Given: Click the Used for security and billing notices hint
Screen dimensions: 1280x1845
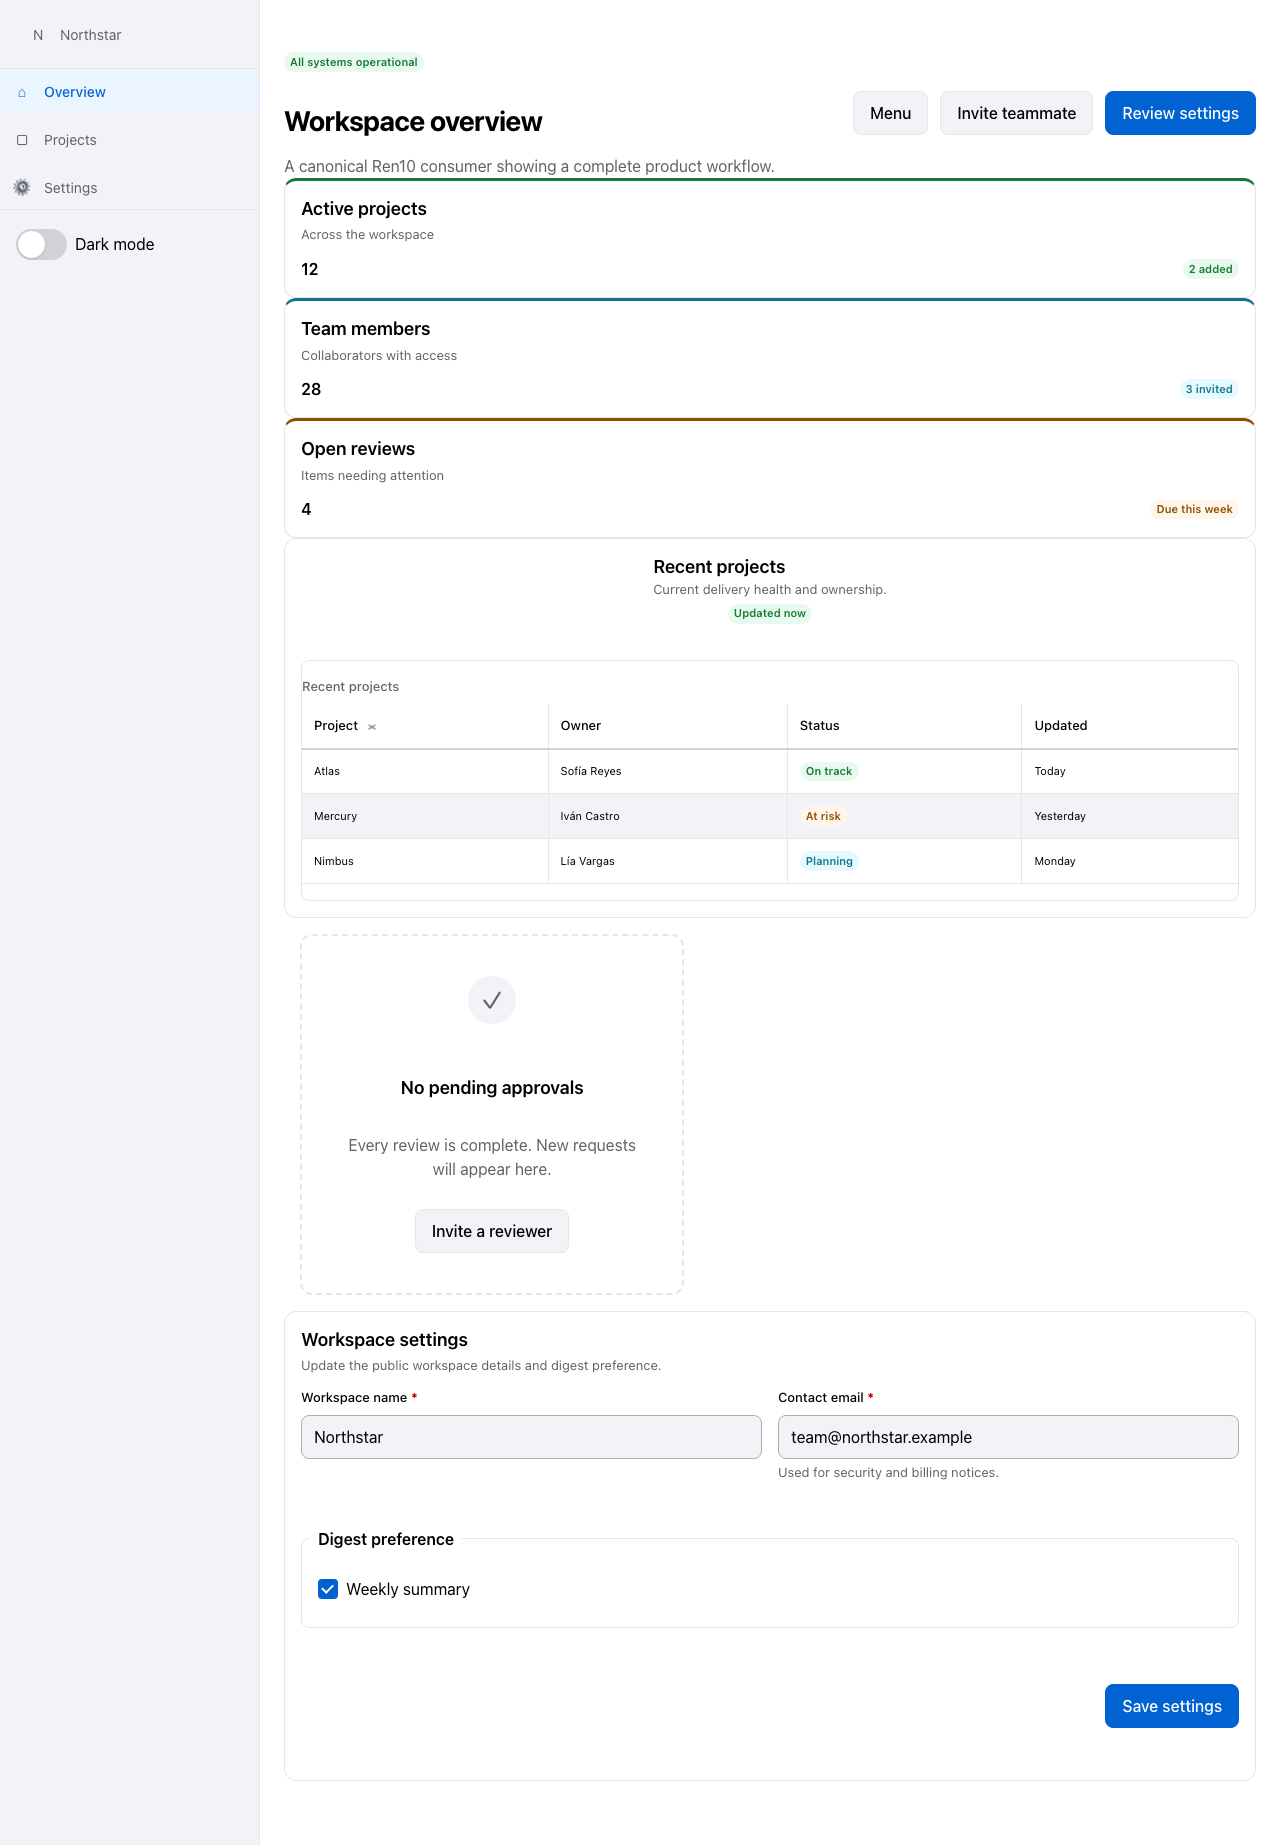Looking at the screenshot, I should (888, 1473).
